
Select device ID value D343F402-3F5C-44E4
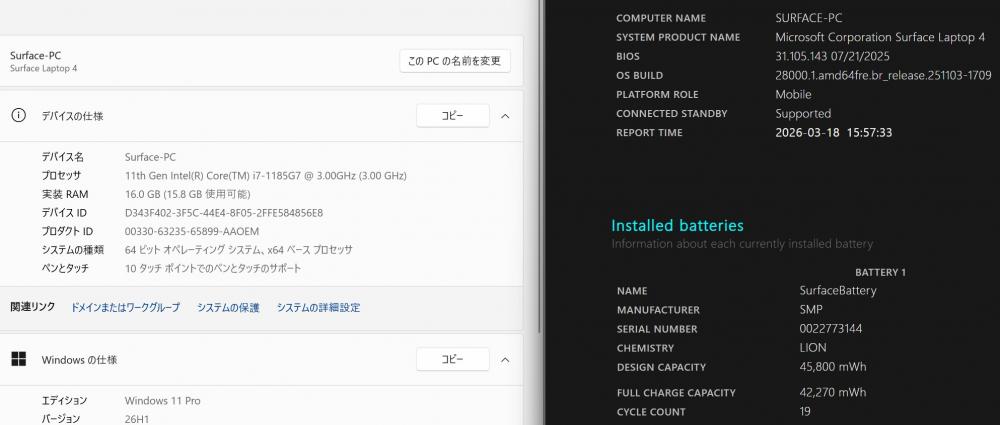224,212
